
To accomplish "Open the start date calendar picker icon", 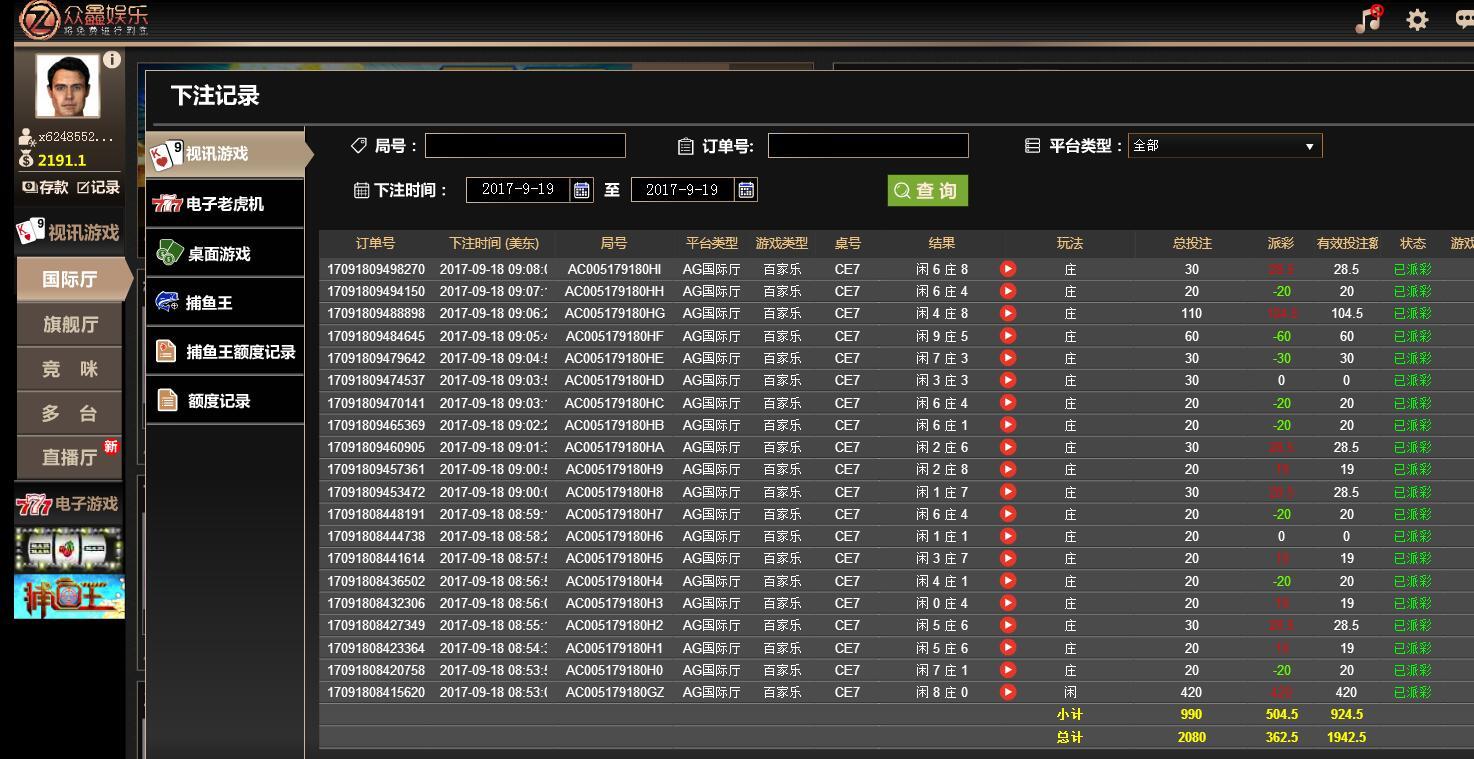I will (x=581, y=190).
